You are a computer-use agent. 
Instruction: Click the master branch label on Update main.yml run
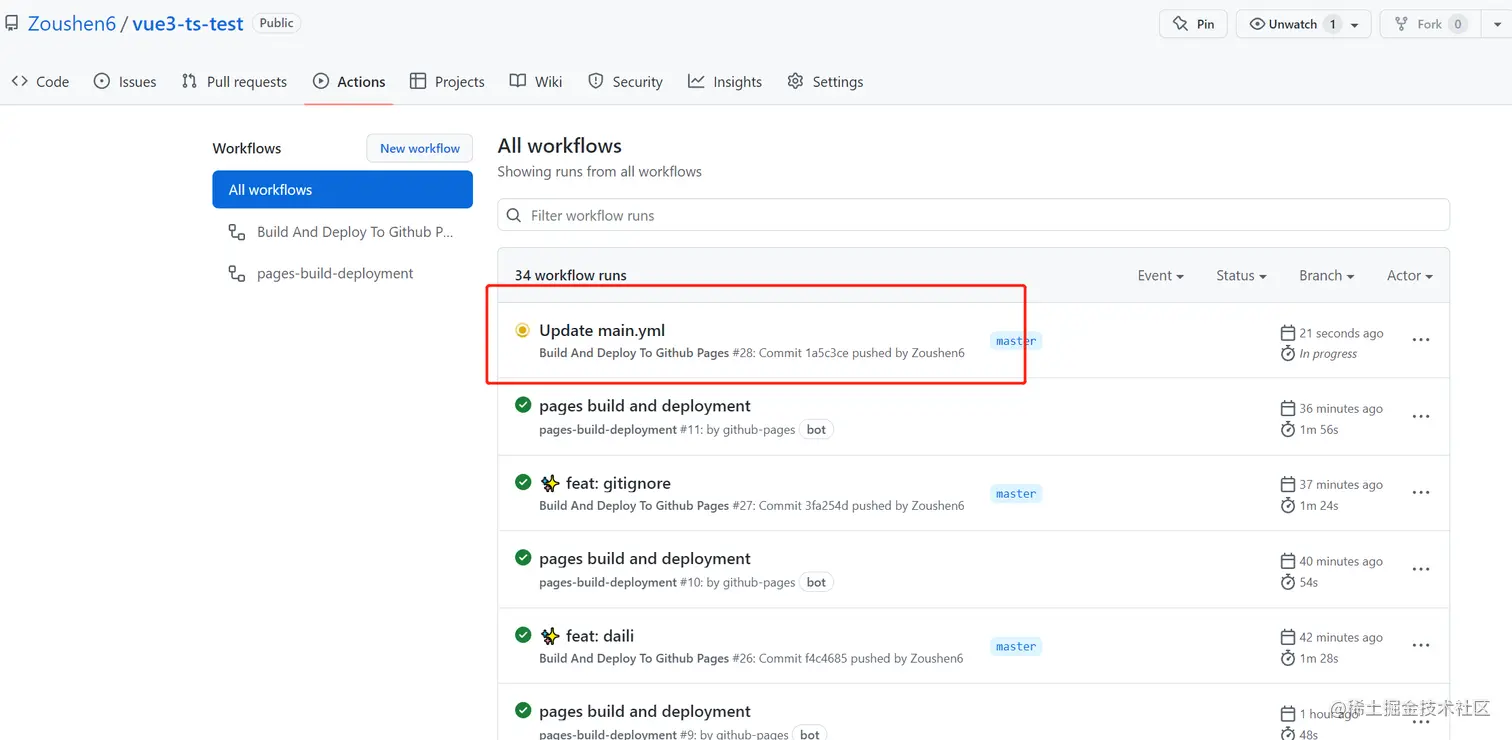click(x=1016, y=341)
